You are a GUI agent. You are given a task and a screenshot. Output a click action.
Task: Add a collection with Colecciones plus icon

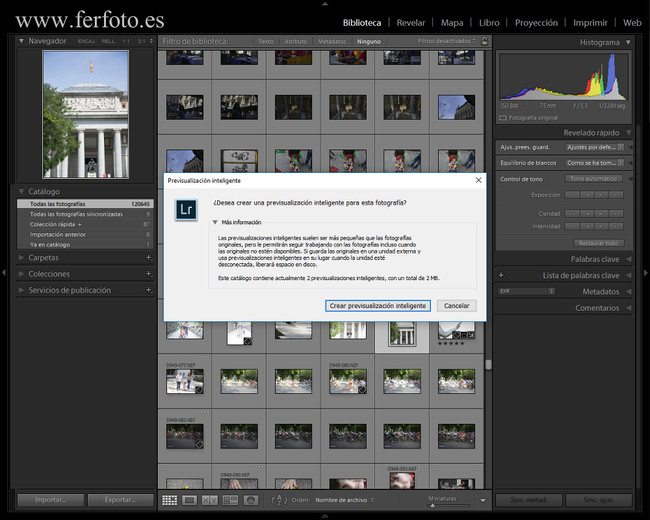coord(148,274)
